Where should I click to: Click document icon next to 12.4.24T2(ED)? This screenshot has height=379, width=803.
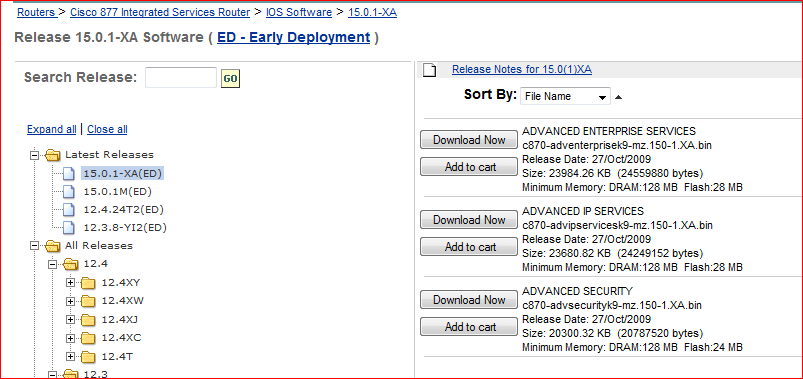69,210
